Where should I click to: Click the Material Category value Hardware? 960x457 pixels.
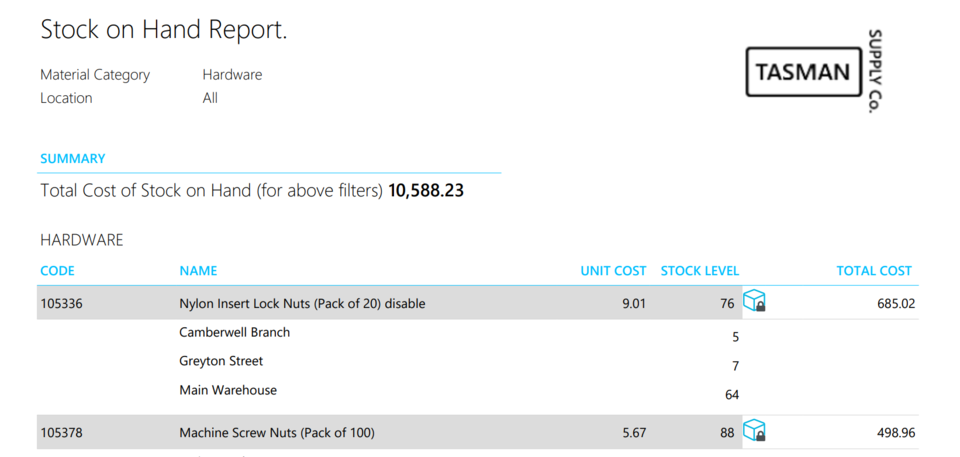pyautogui.click(x=232, y=75)
